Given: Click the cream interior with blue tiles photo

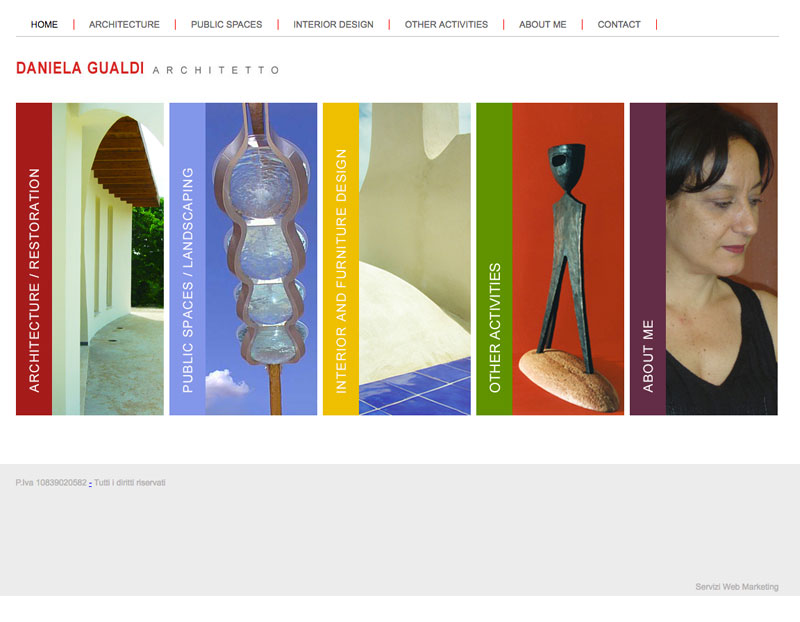Looking at the screenshot, I should [415, 259].
